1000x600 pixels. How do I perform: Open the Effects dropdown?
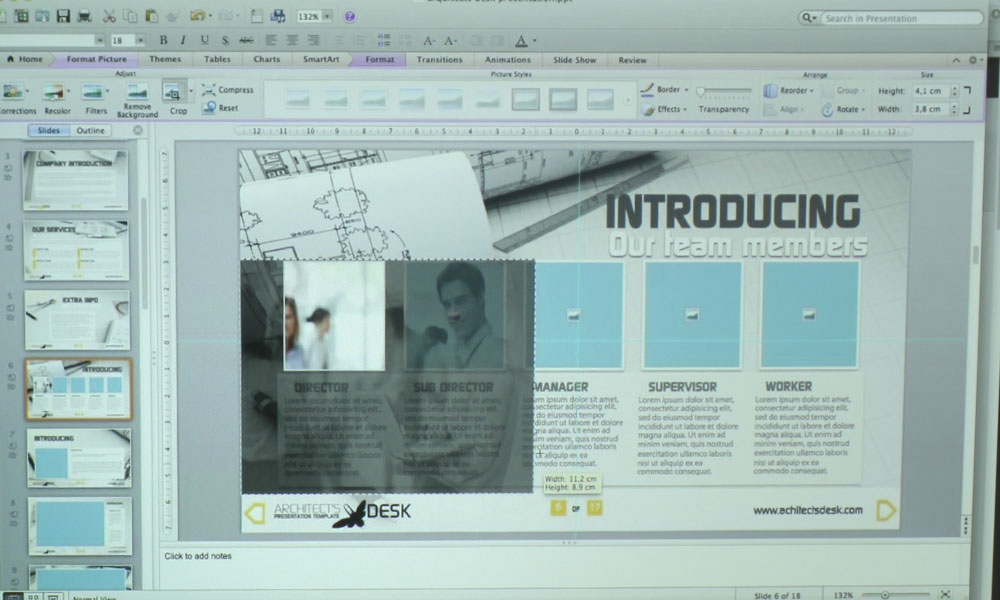665,110
